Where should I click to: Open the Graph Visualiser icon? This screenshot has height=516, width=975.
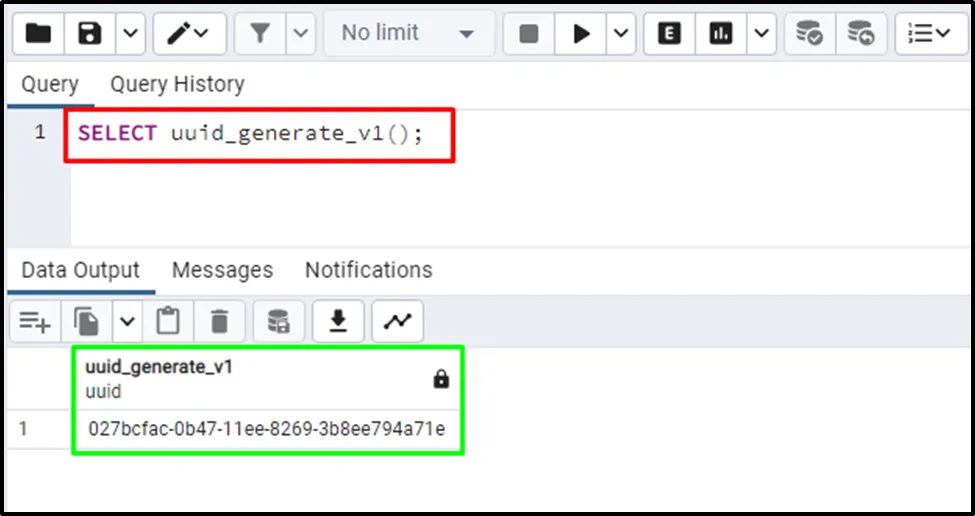(398, 321)
